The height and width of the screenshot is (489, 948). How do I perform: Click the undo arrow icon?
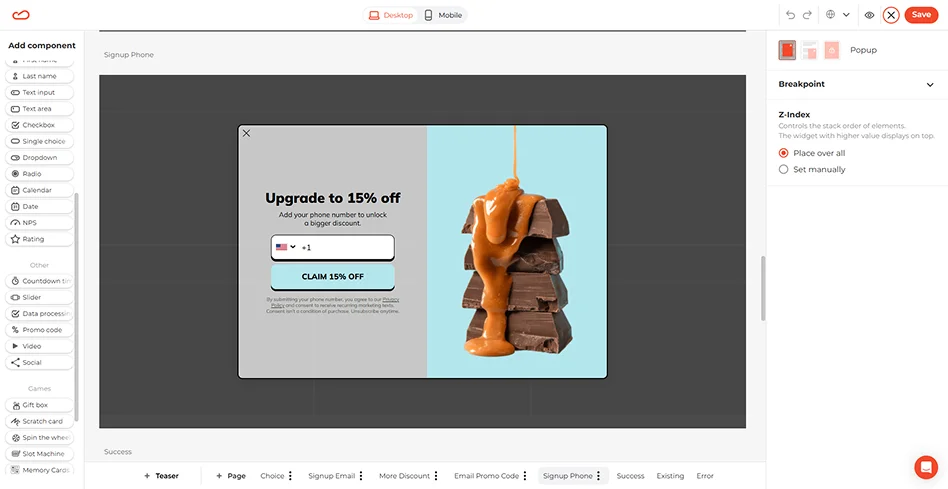coord(790,15)
